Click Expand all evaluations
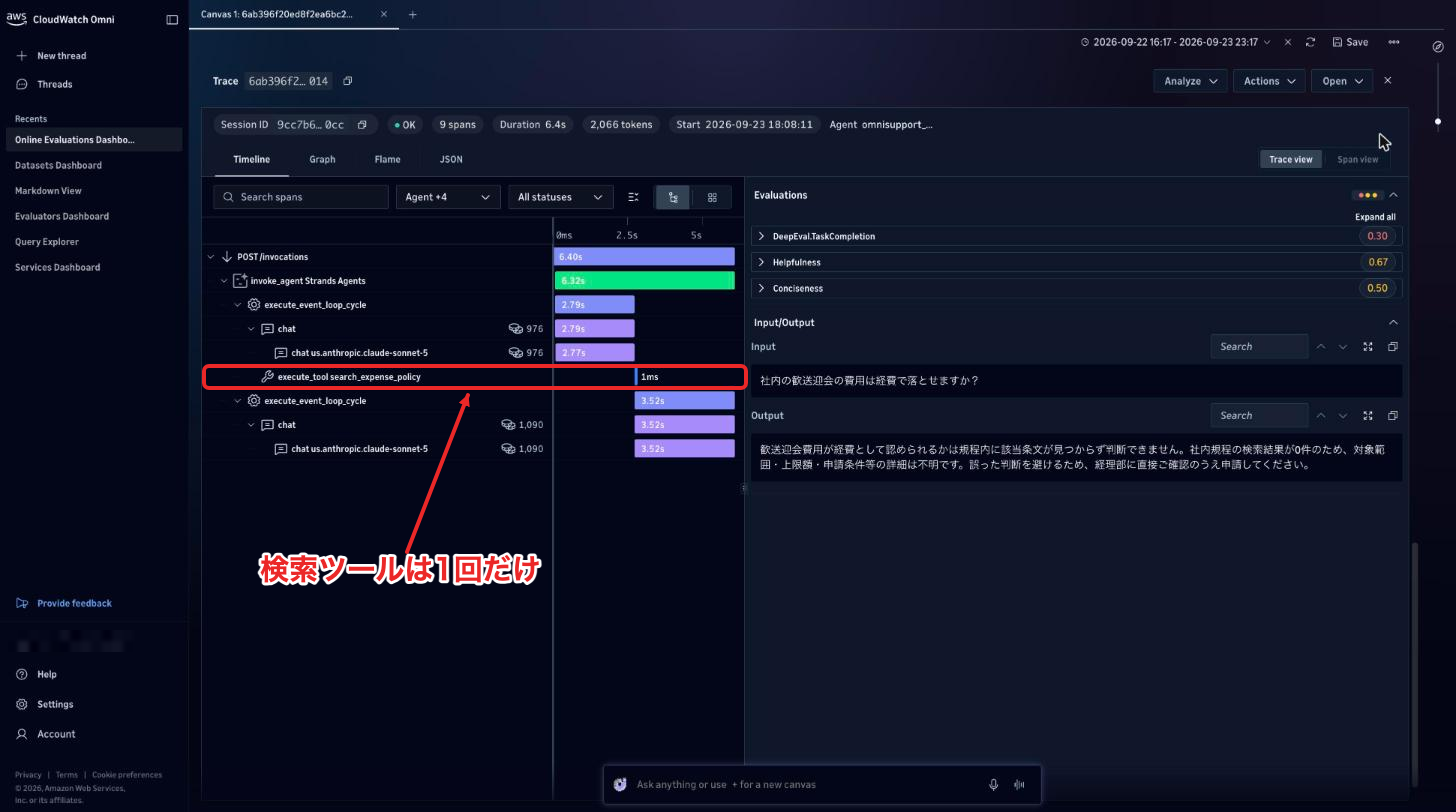The image size is (1456, 812). pyautogui.click(x=1375, y=217)
